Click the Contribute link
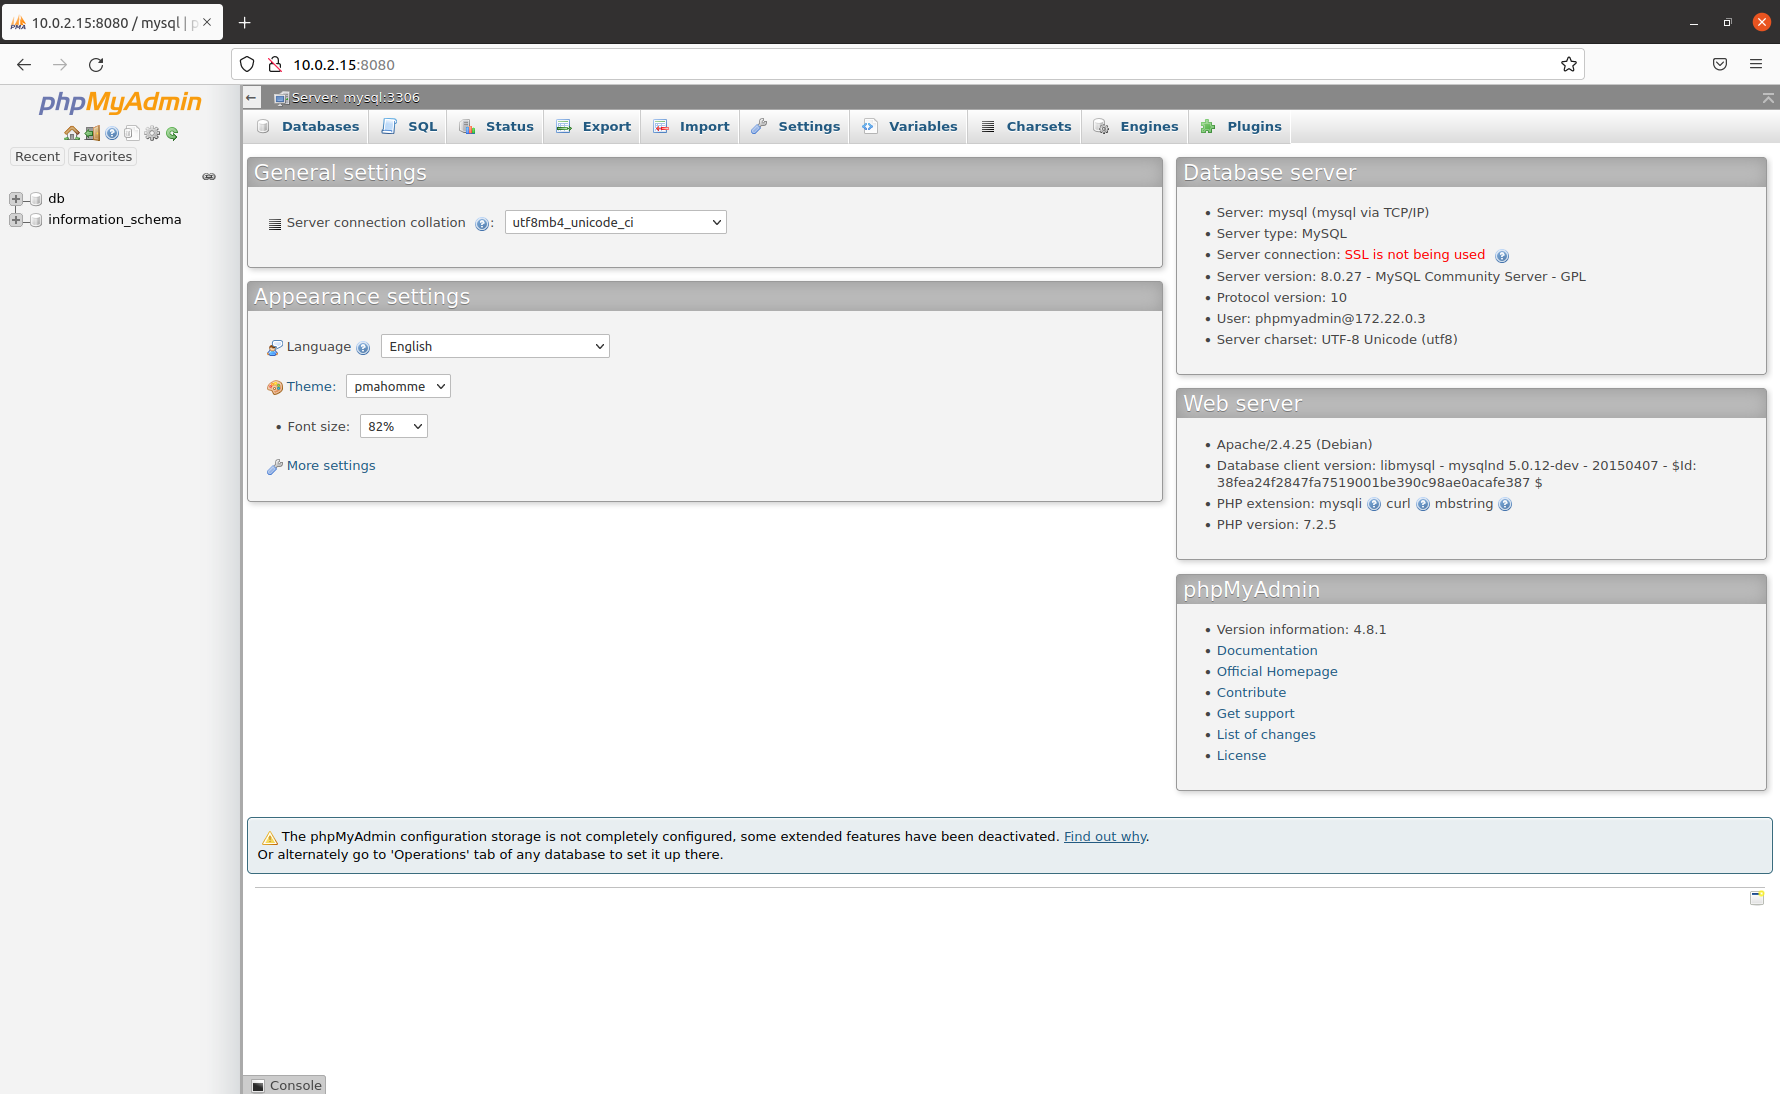The image size is (1780, 1094). tap(1251, 693)
